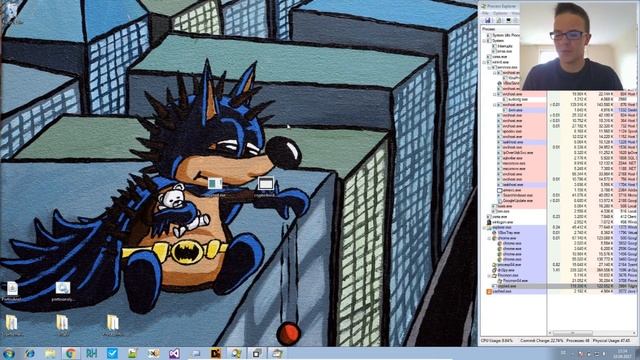Open the stacked-windows app icon on taskbar
The image size is (640, 360).
point(257,353)
